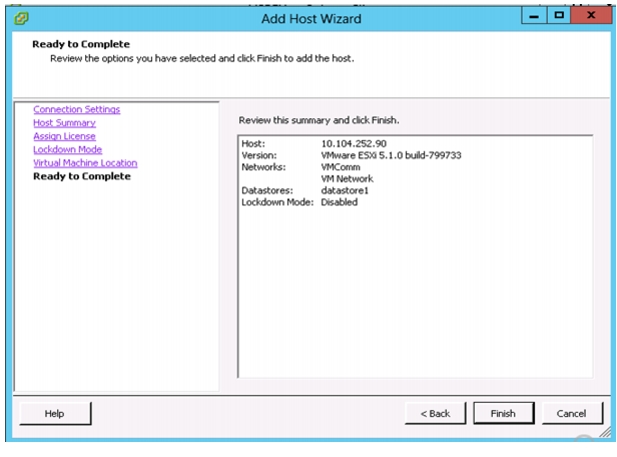Screen dimensions: 617x457
Task: Maximize the Add Host Wizard window
Action: click(x=559, y=16)
